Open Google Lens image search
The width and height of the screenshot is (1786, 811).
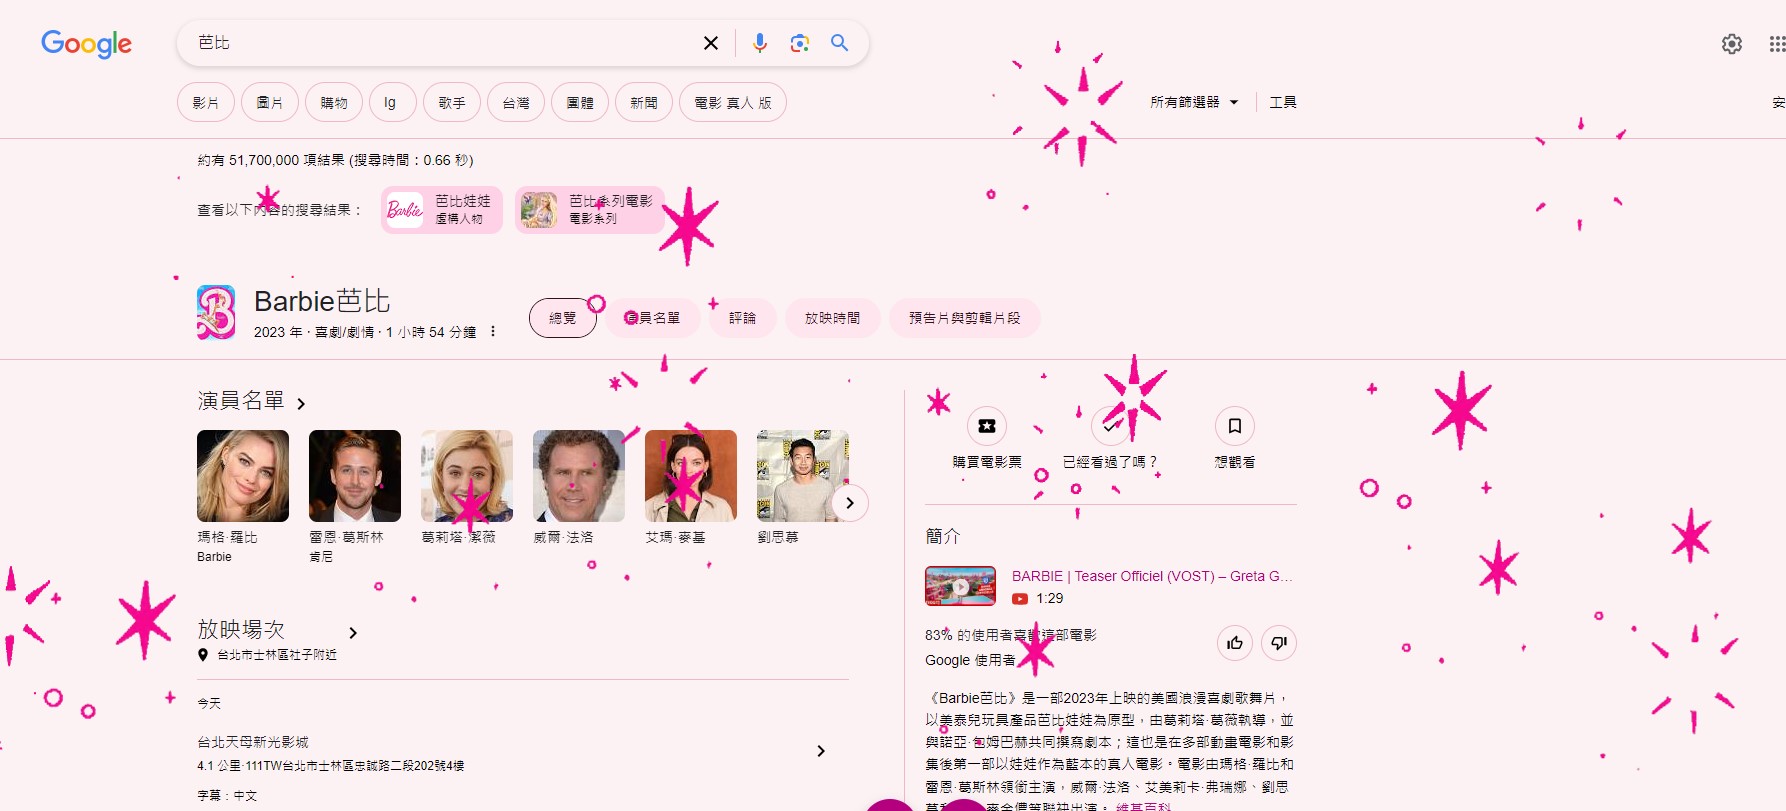pyautogui.click(x=799, y=43)
